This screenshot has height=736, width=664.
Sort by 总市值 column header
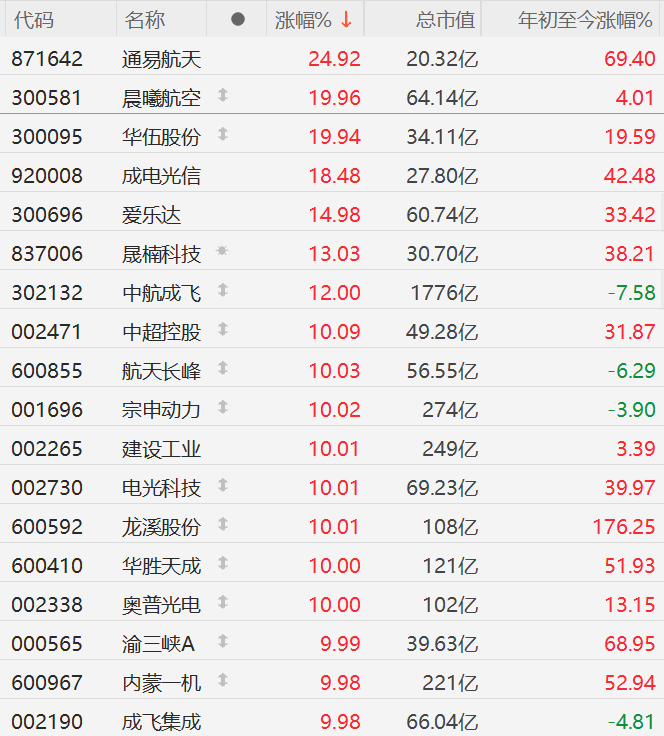(x=445, y=20)
